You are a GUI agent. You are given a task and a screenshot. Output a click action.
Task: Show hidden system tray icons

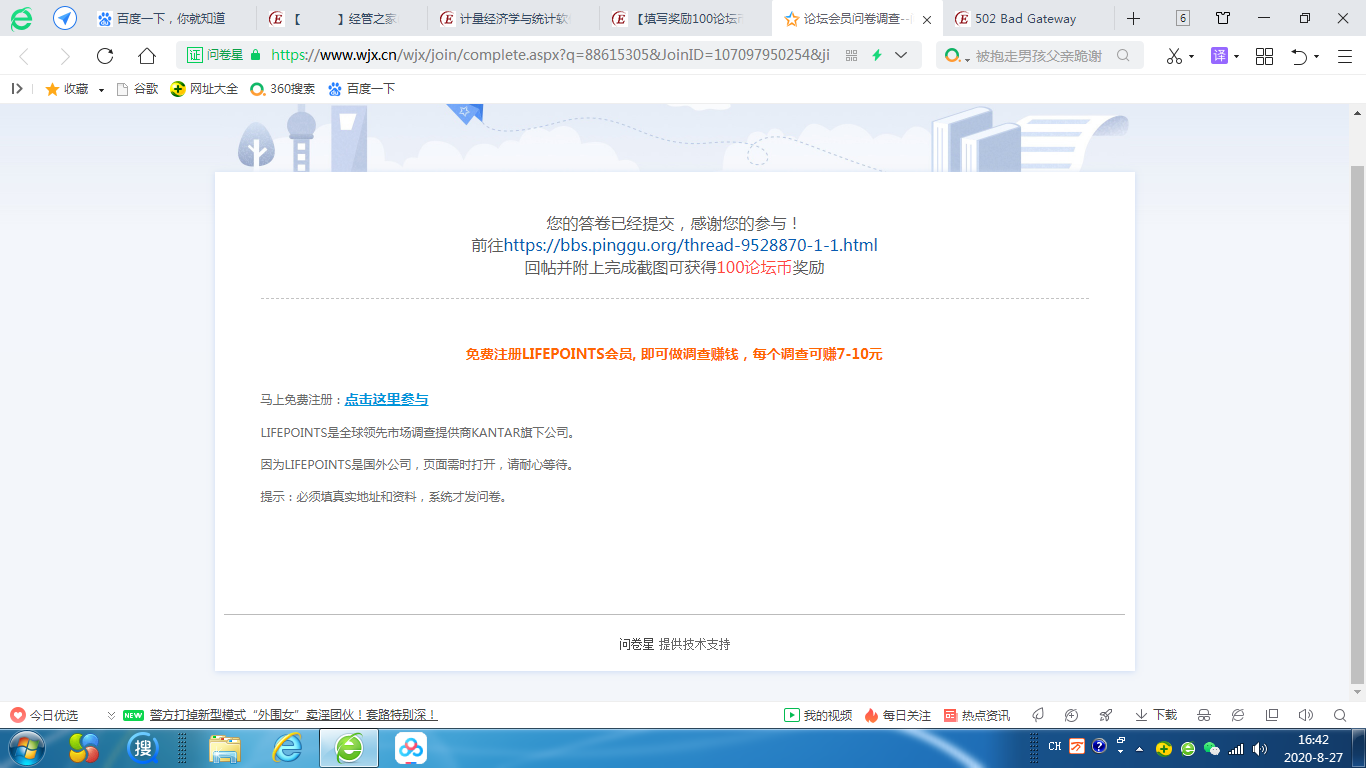coord(1139,748)
